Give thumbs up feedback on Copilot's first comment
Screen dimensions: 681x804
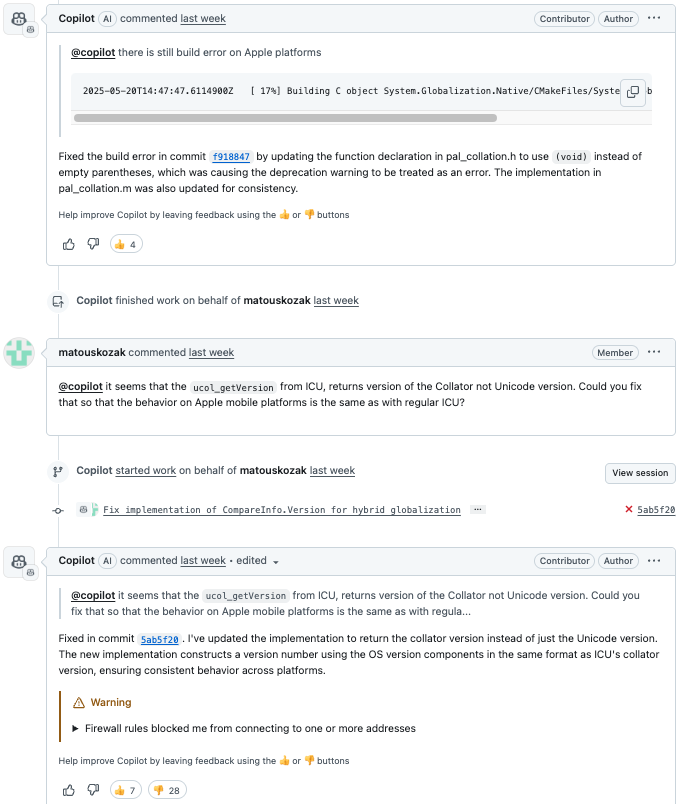click(x=68, y=243)
